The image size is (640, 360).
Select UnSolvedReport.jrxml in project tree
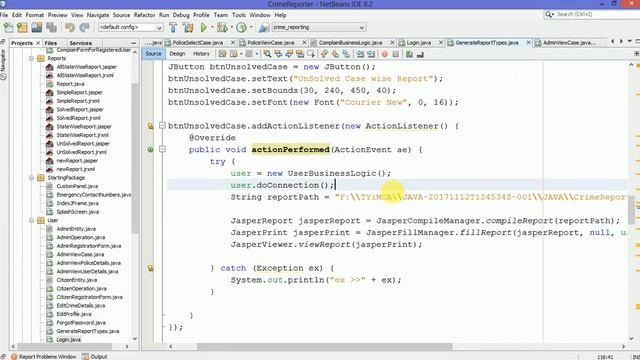pyautogui.click(x=81, y=152)
